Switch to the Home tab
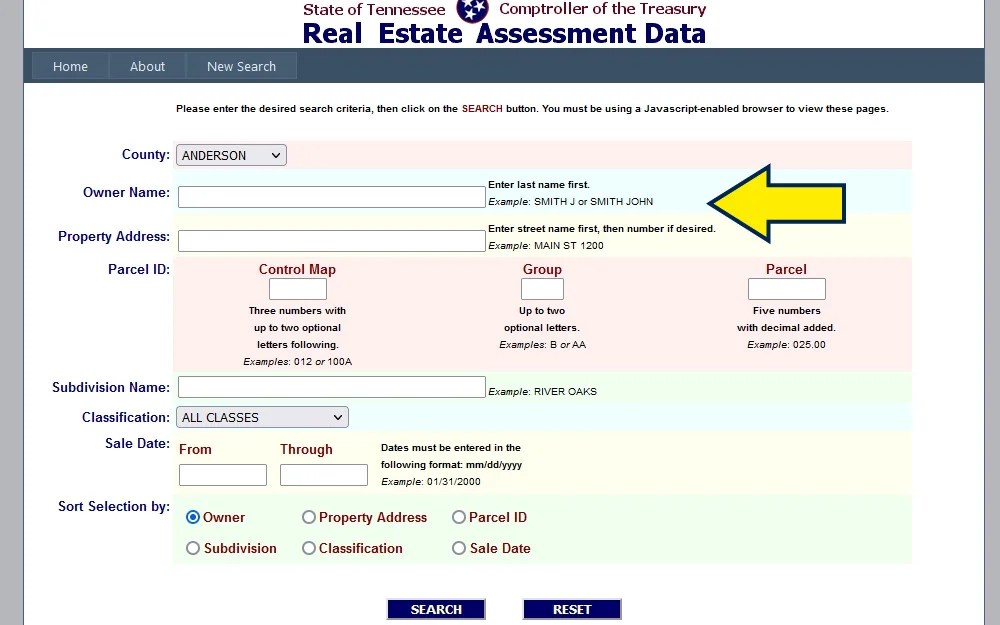Screen dimensions: 1000x625 (70, 66)
